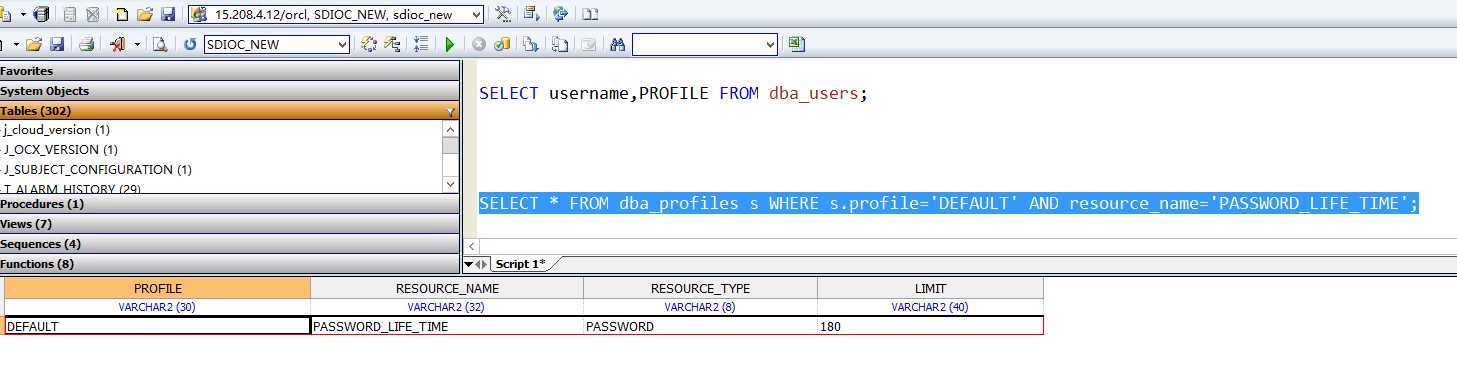
Task: Click the RESOURCE_TYPE column header
Action: (x=700, y=288)
